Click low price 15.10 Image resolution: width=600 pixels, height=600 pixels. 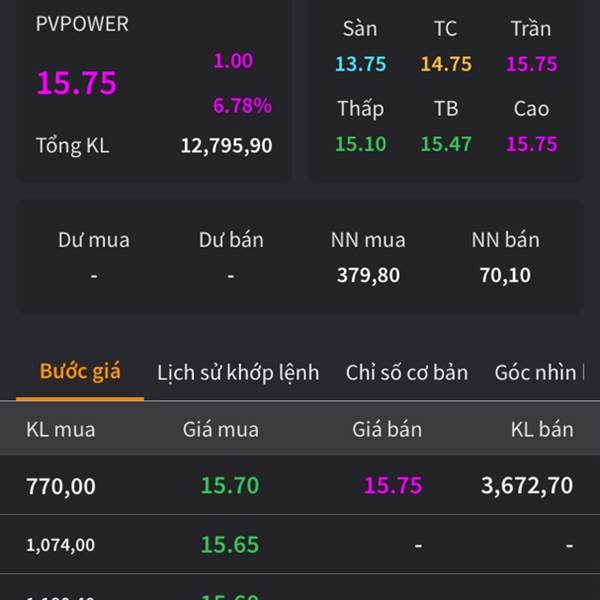[360, 144]
